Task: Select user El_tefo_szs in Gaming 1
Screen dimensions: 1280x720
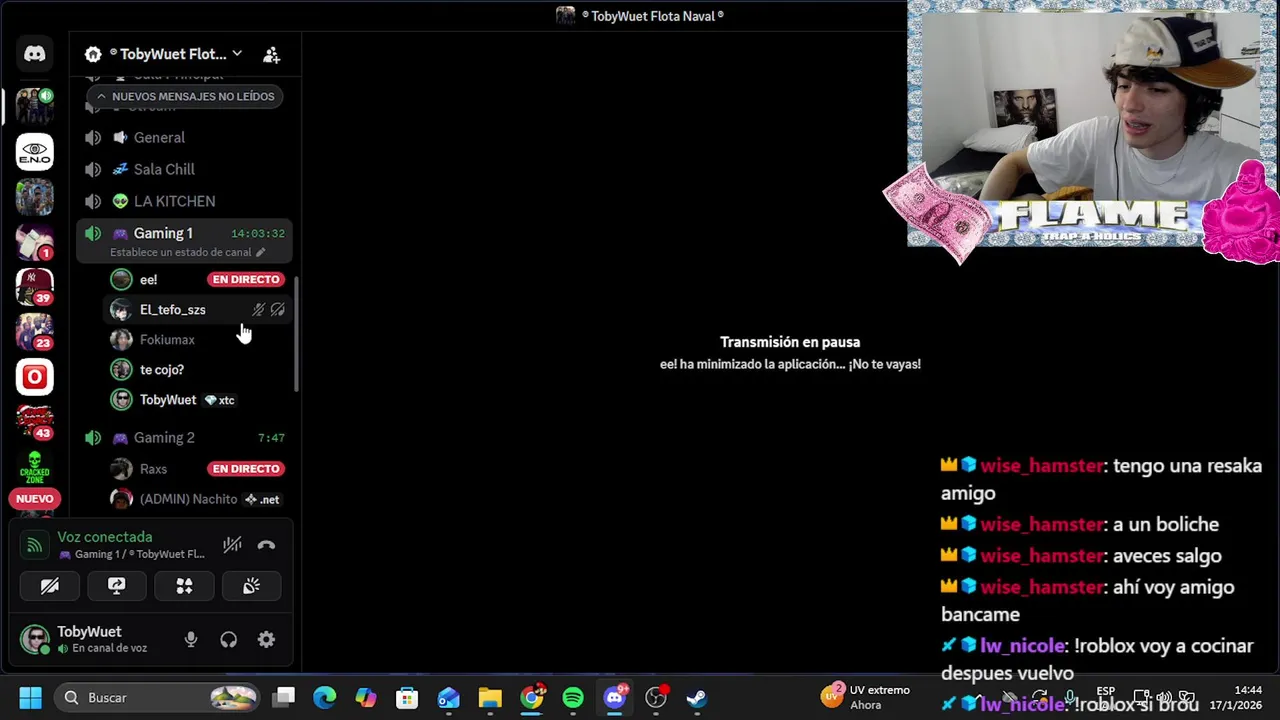Action: point(198,310)
